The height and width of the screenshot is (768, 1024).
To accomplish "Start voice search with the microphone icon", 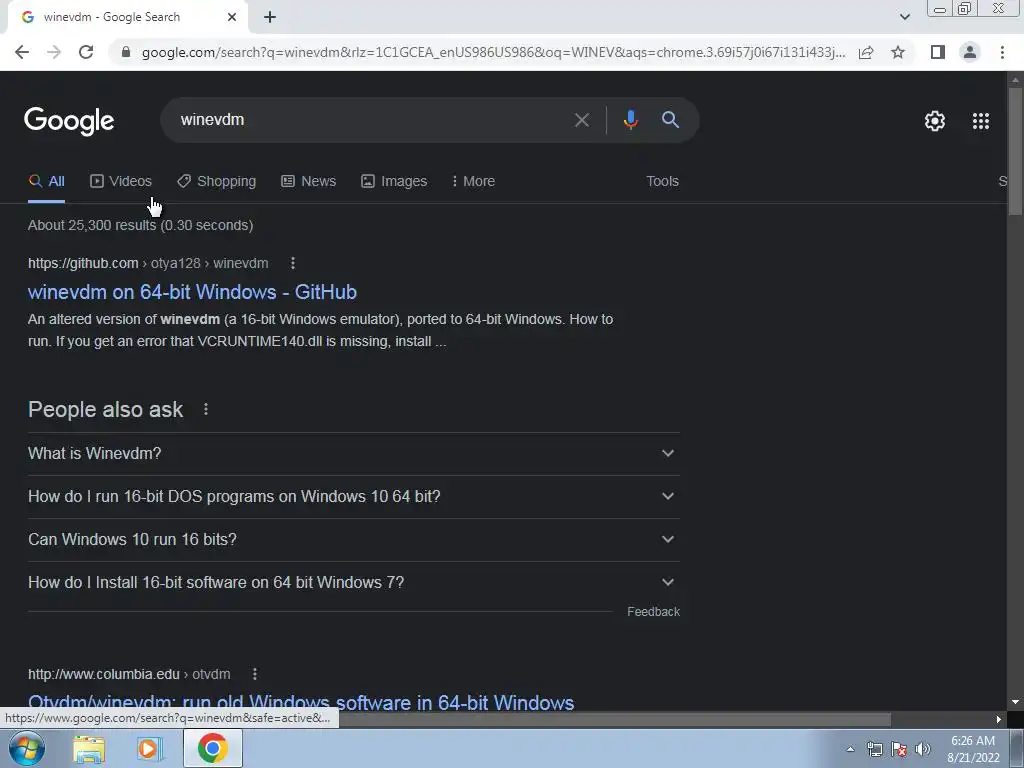I will tap(630, 120).
